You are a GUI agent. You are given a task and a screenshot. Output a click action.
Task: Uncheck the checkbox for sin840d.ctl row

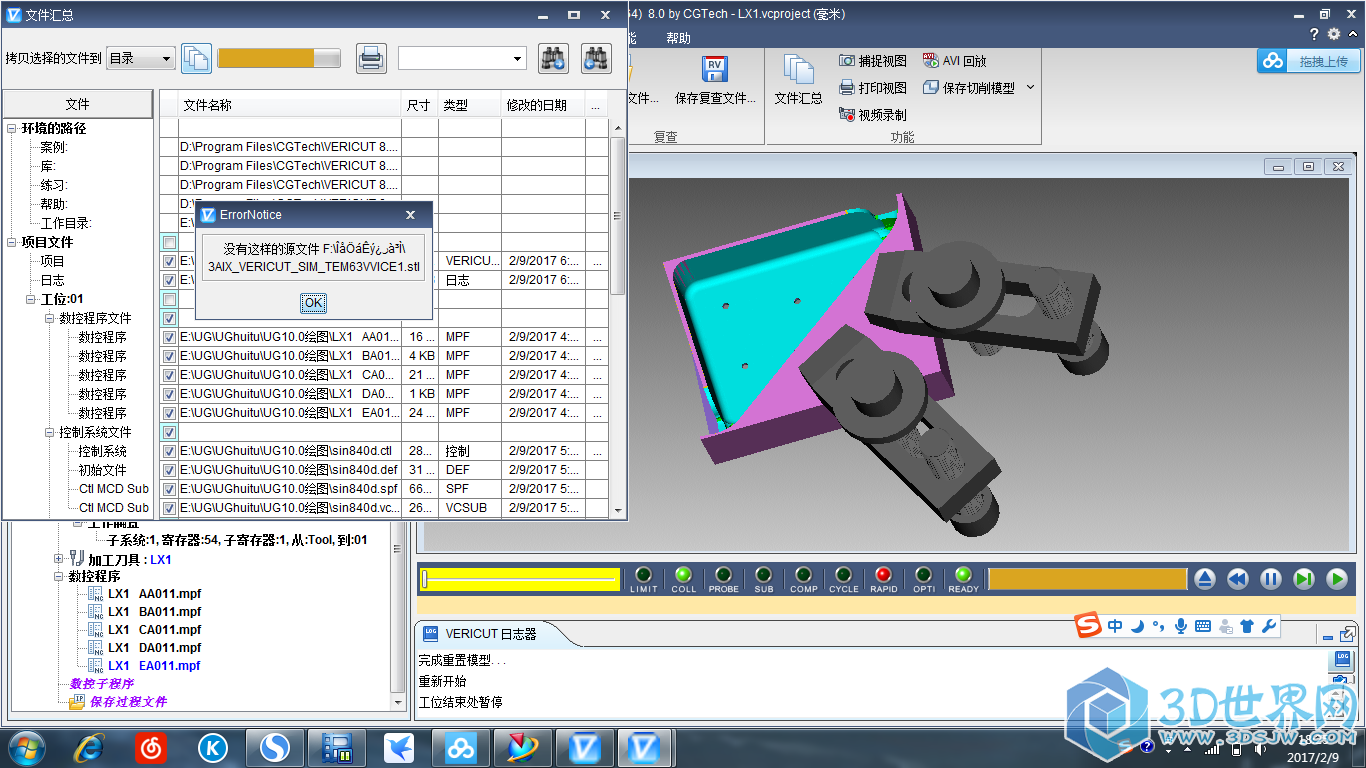pos(169,451)
